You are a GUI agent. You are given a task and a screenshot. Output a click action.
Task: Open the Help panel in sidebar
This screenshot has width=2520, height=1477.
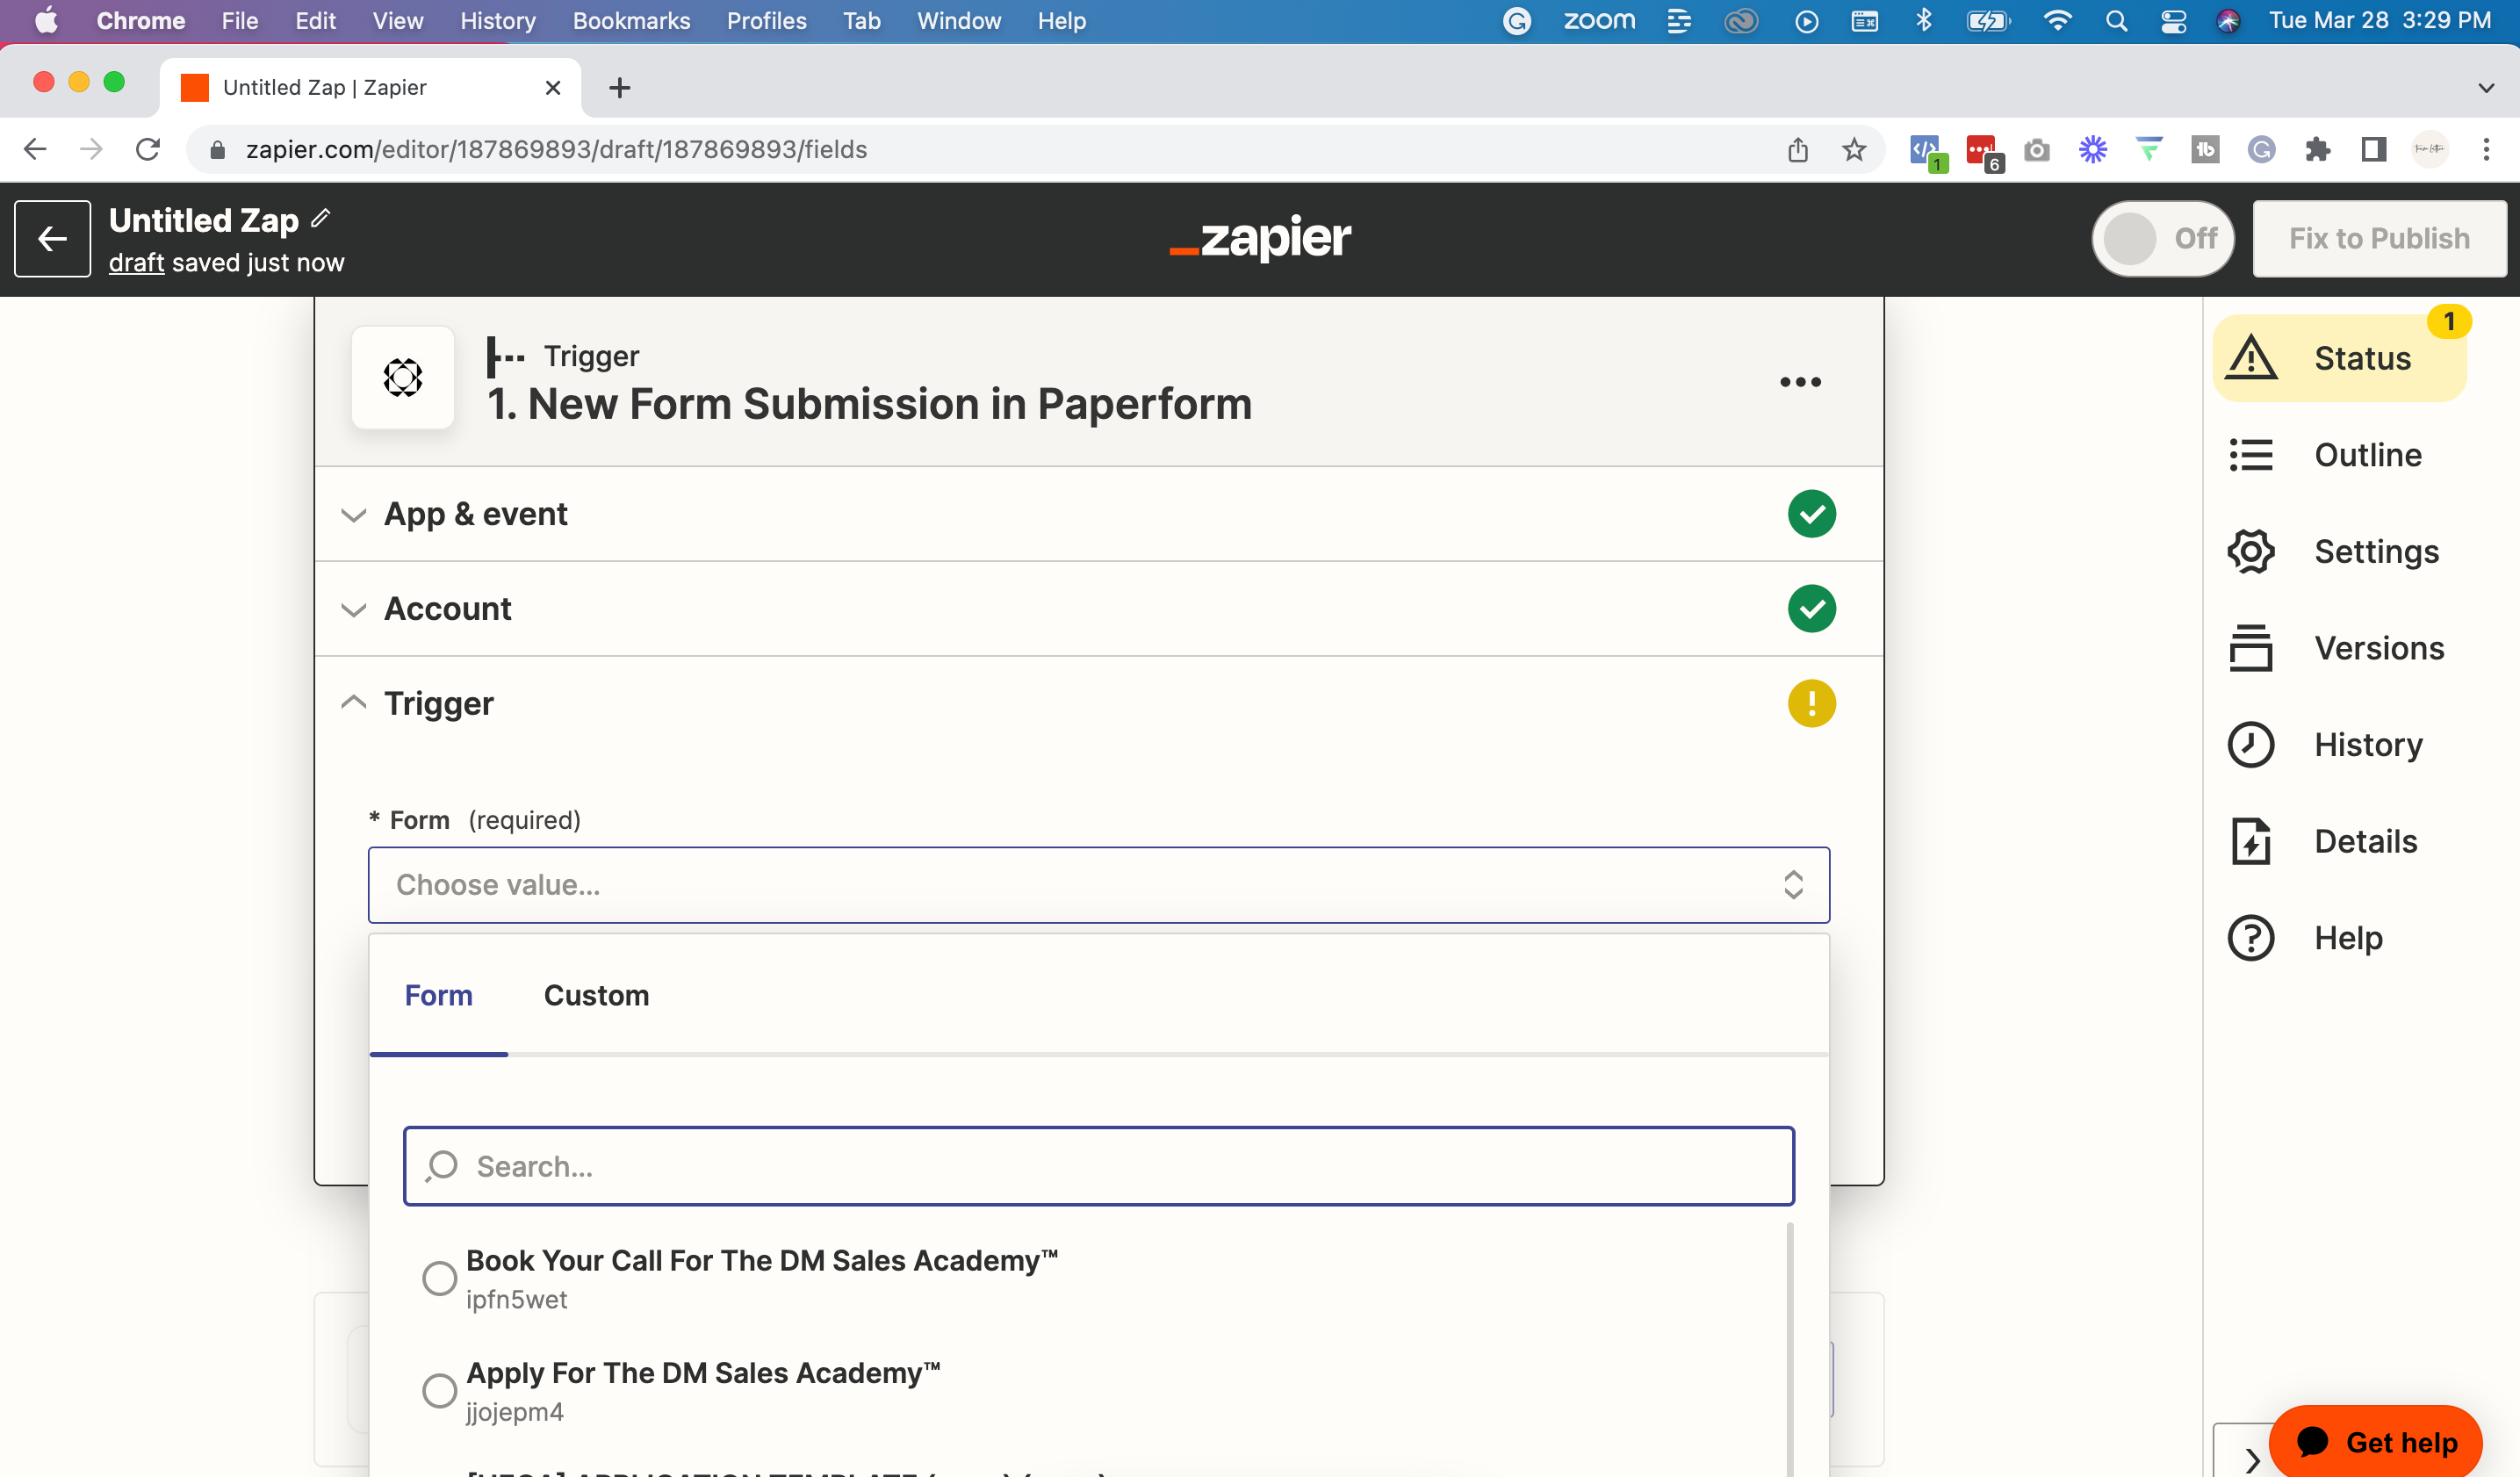pos(2306,938)
